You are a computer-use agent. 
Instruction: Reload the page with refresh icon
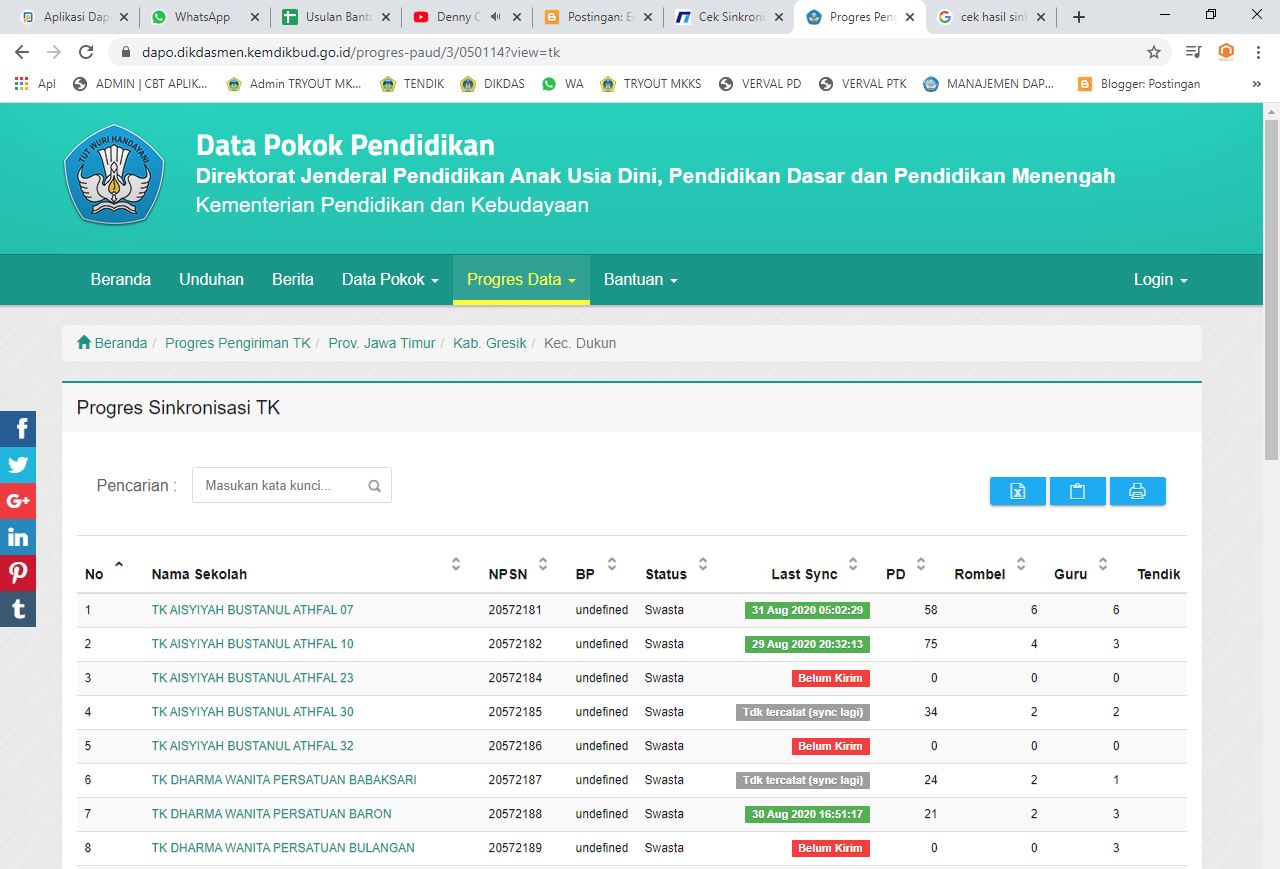(86, 52)
